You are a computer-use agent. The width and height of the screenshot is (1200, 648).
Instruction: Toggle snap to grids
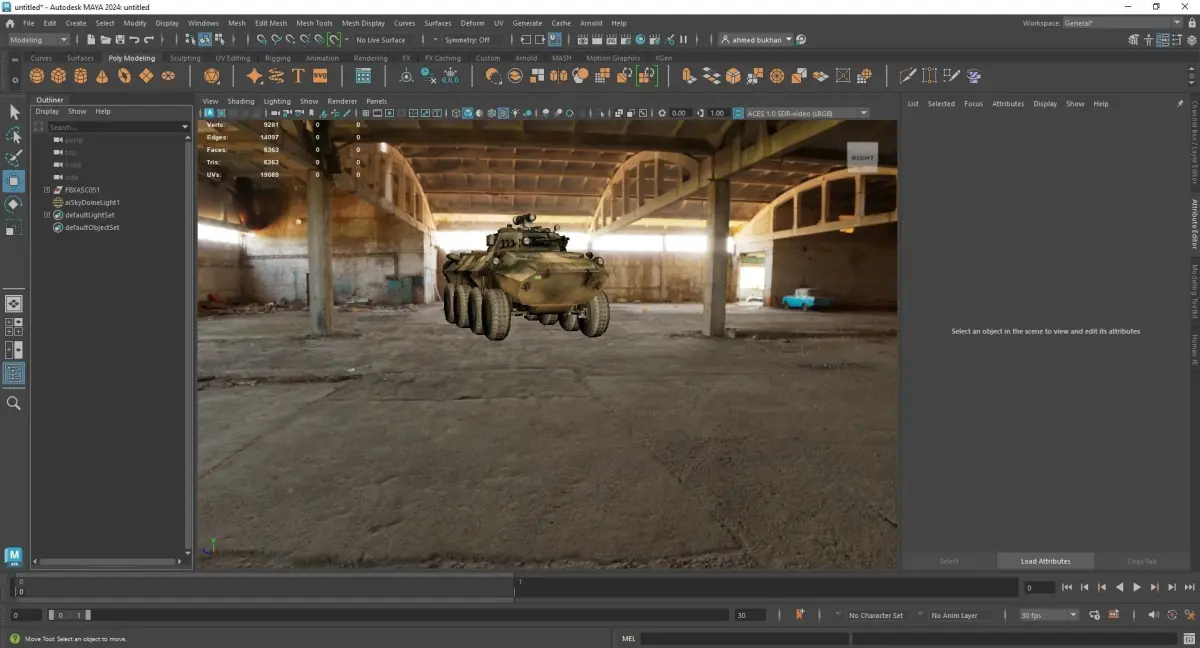coord(262,40)
